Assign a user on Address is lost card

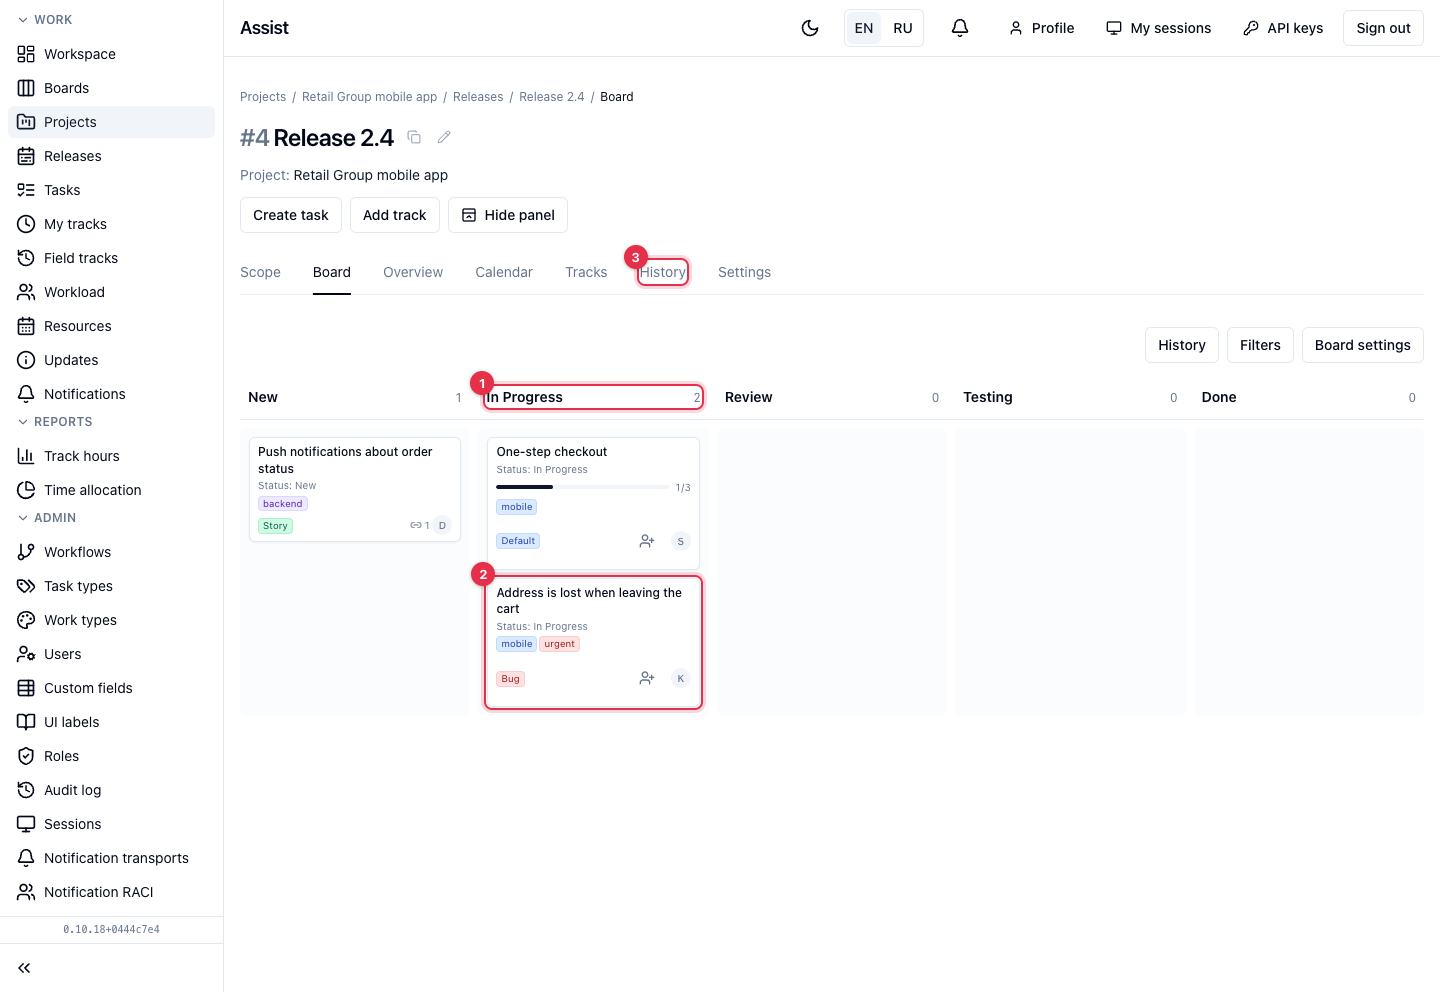coord(647,678)
